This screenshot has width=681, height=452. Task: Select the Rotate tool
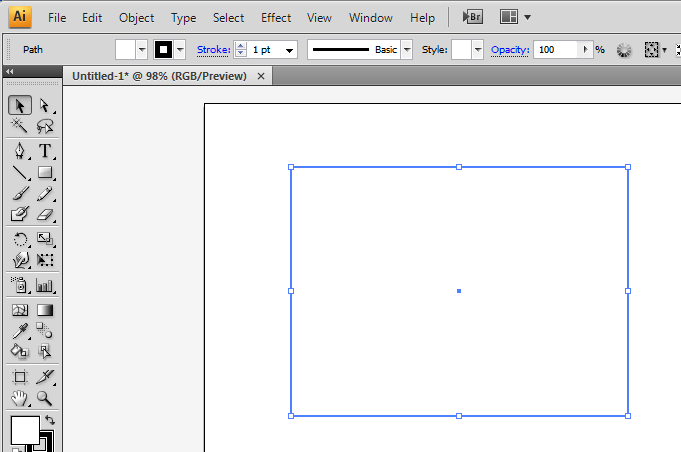(20, 239)
